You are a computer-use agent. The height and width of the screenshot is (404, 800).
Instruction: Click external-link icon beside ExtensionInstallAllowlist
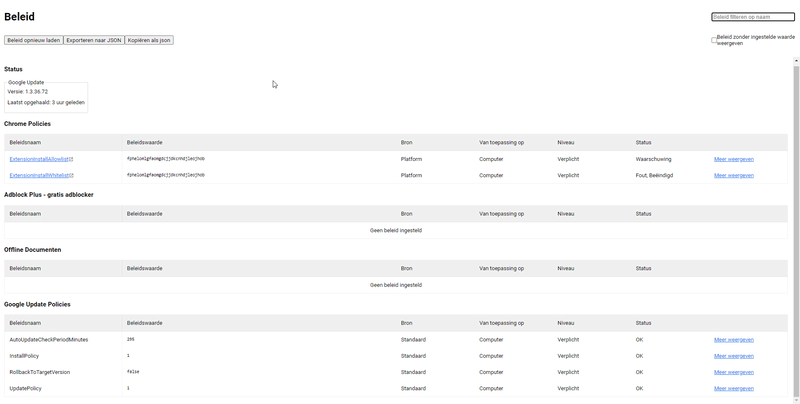[x=71, y=159]
